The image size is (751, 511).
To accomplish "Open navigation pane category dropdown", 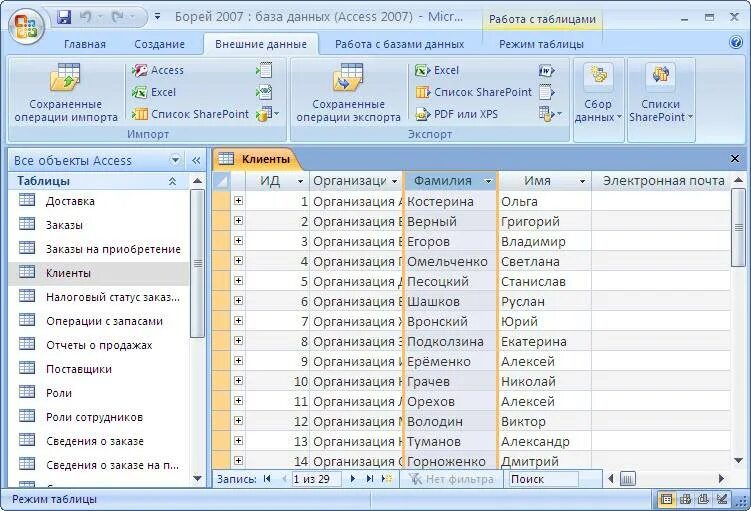I will tap(175, 160).
